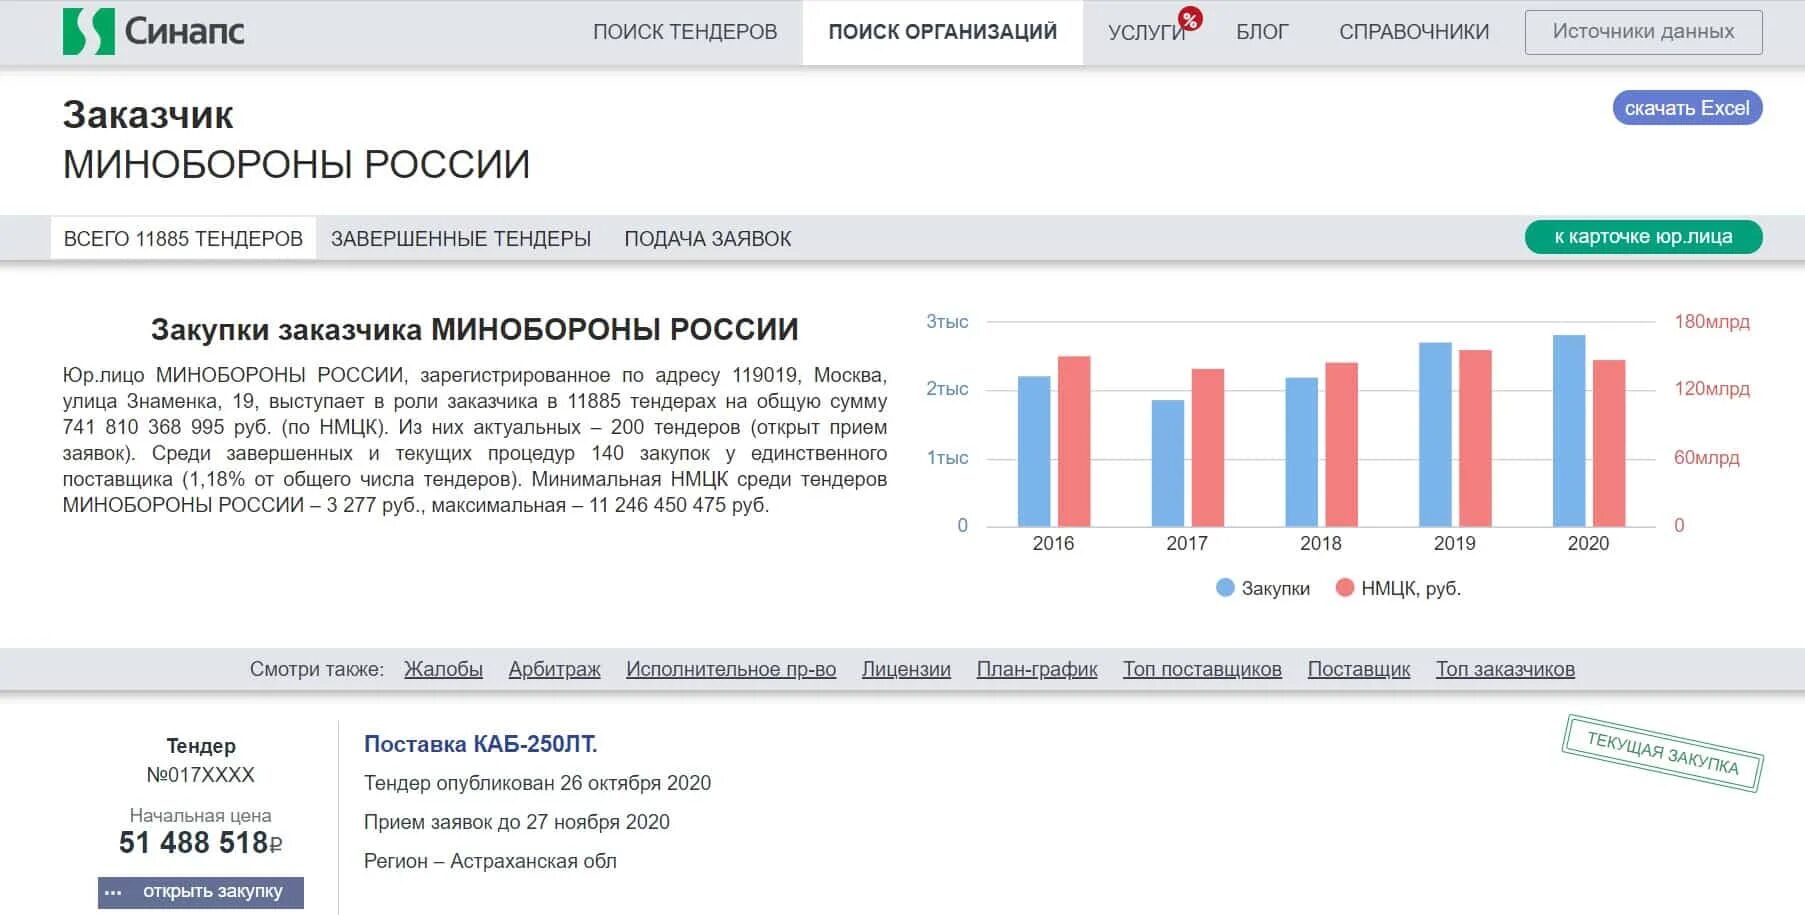1805x915 pixels.
Task: Open the ПОИСК ОРГАНИЗАЦИЙ menu
Action: (943, 32)
